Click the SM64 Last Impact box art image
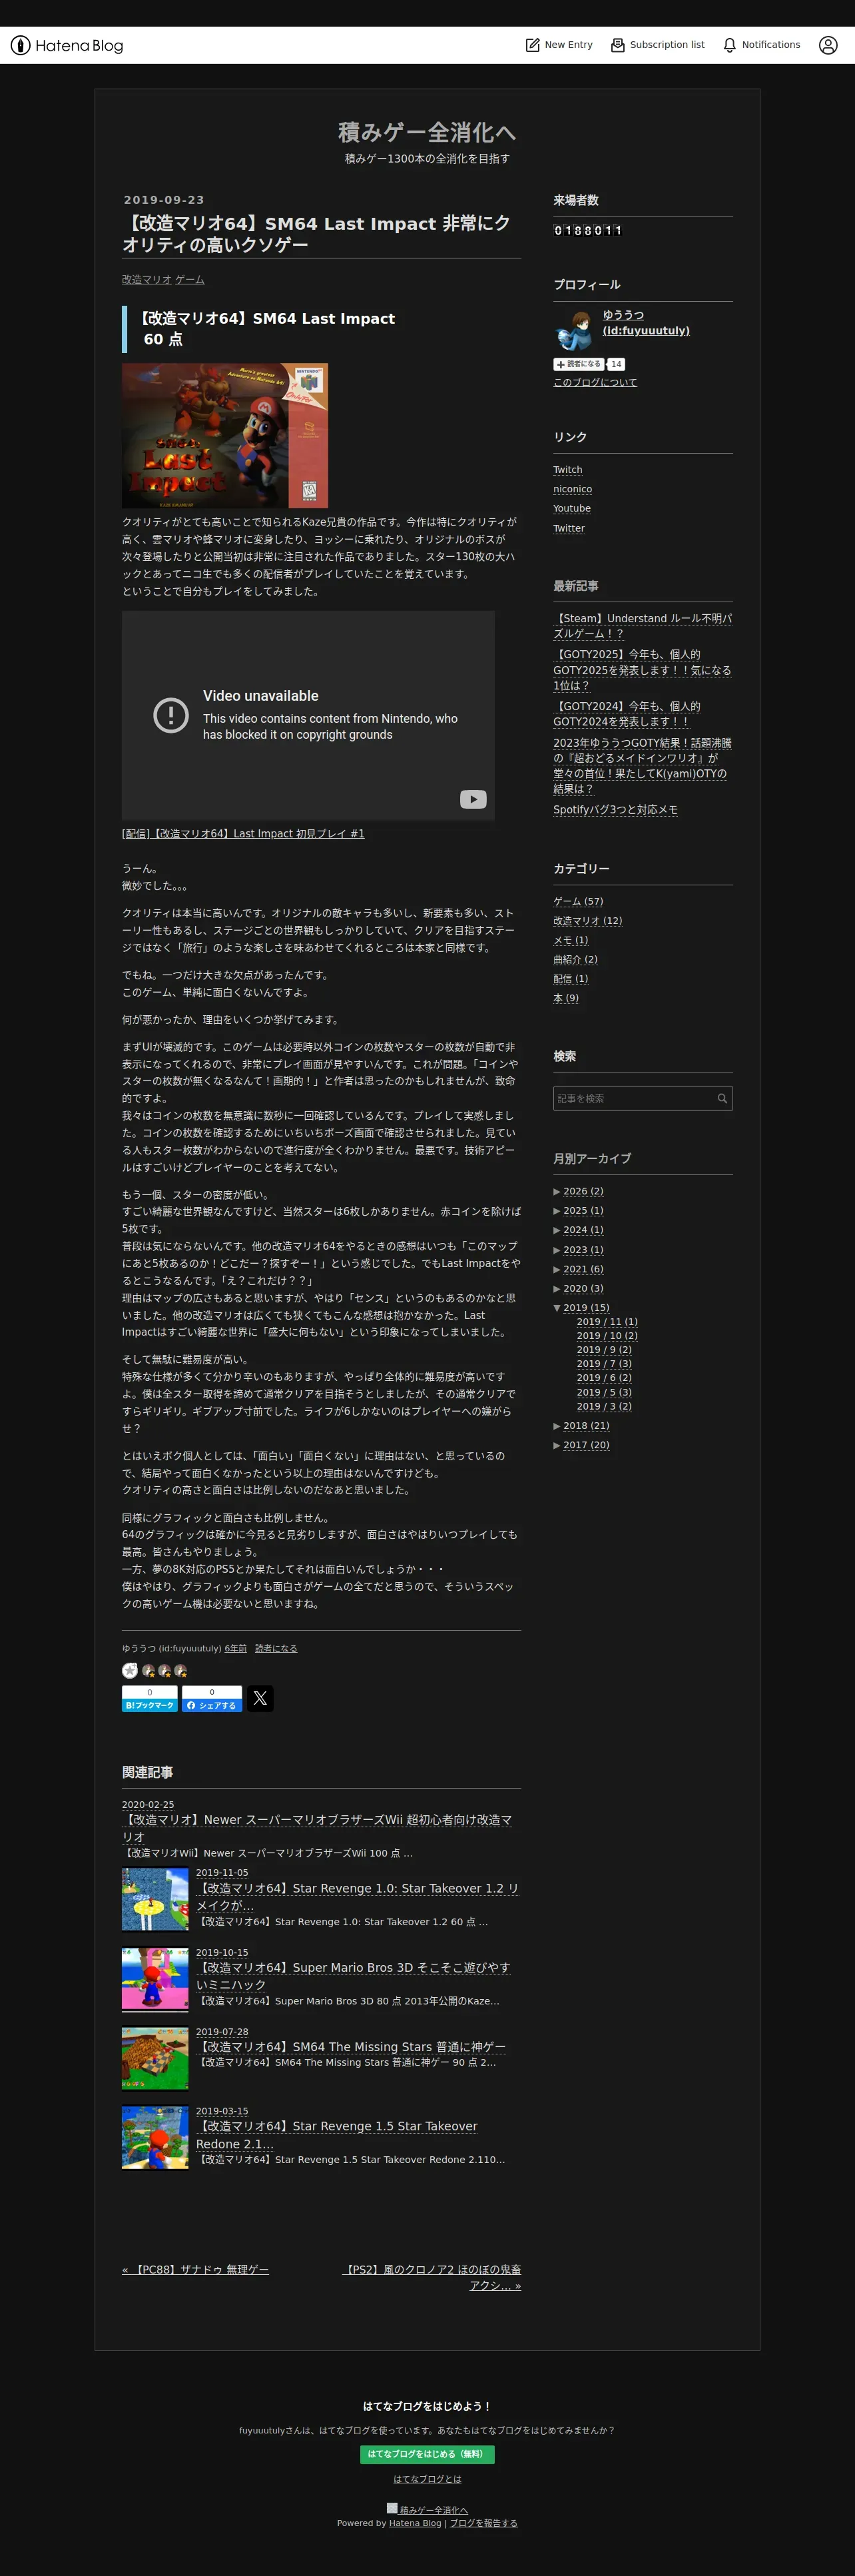Image resolution: width=855 pixels, height=2576 pixels. (x=225, y=435)
